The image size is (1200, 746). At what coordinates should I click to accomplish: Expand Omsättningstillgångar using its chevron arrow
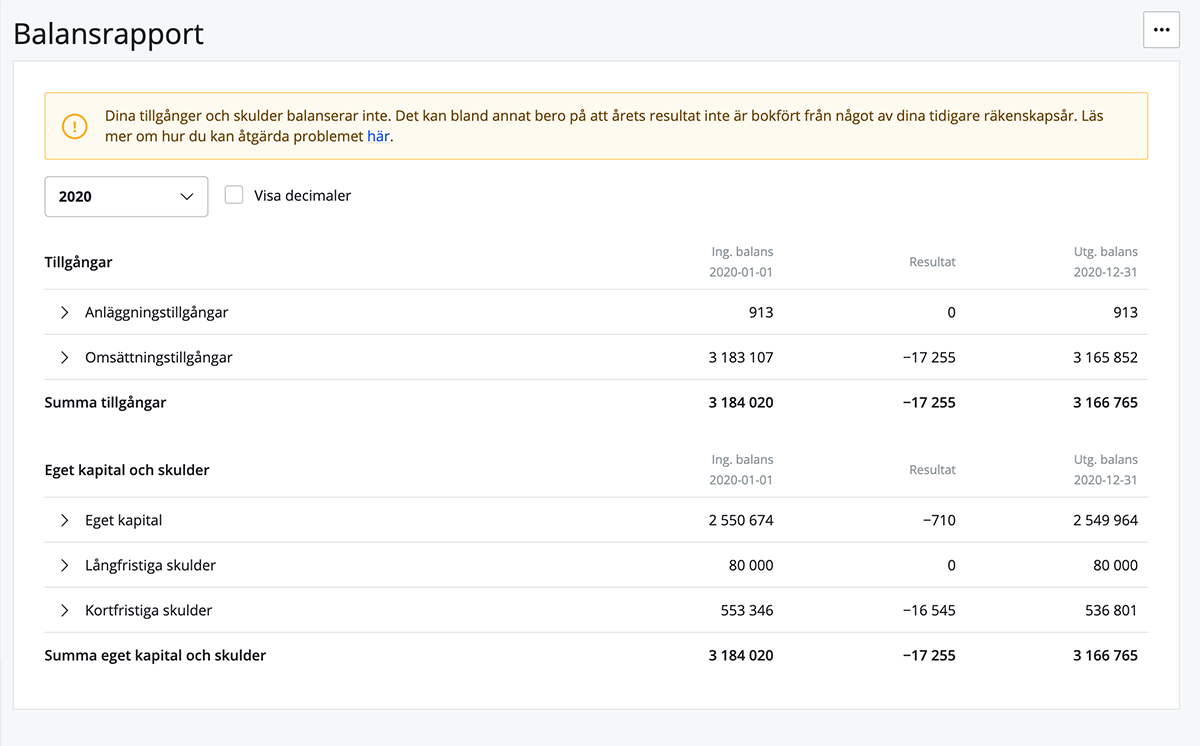click(65, 357)
